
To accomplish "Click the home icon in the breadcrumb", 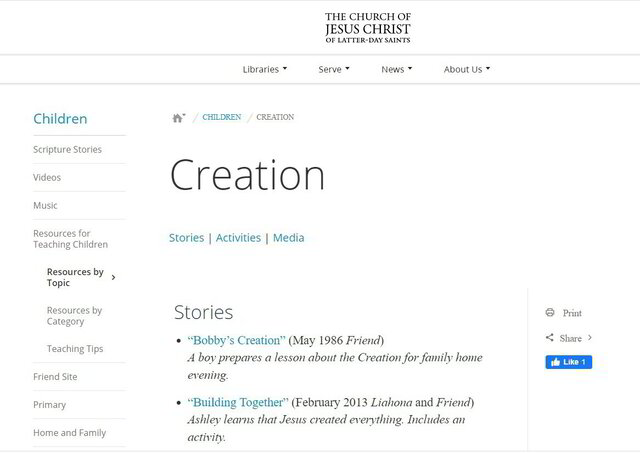I will click(x=177, y=118).
